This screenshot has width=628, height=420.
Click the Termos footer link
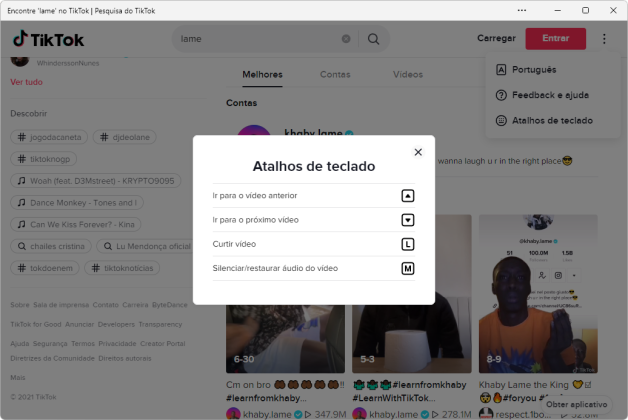[x=83, y=344]
